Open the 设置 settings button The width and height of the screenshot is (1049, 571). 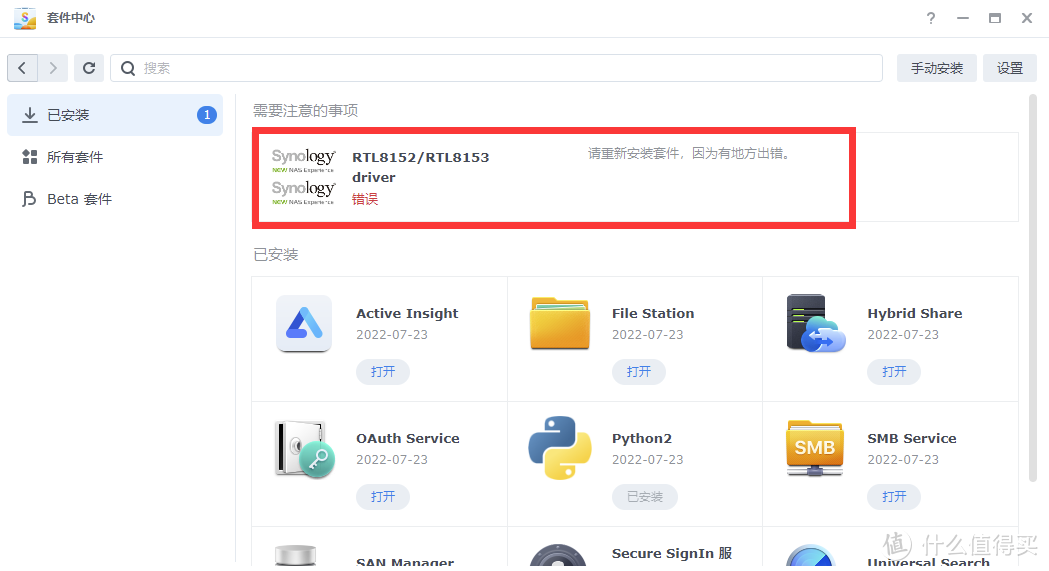[1010, 68]
